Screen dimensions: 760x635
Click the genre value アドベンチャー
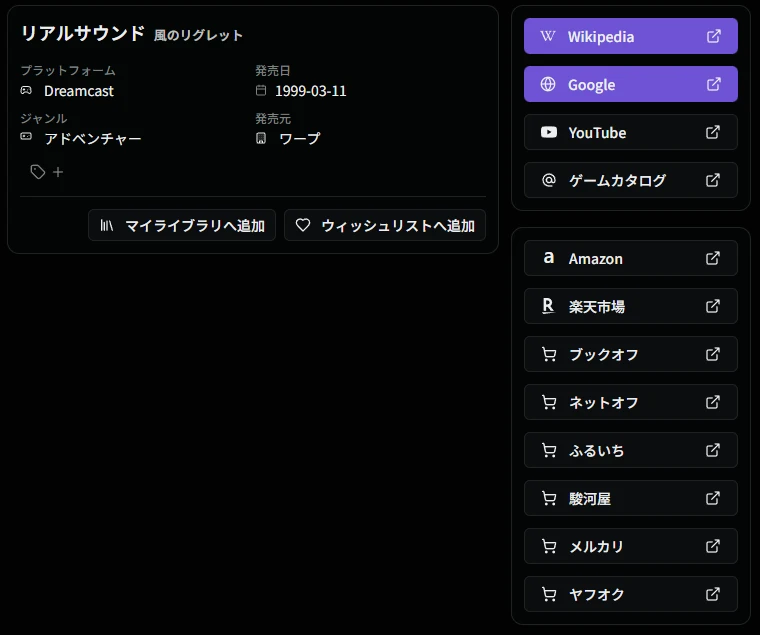point(93,139)
